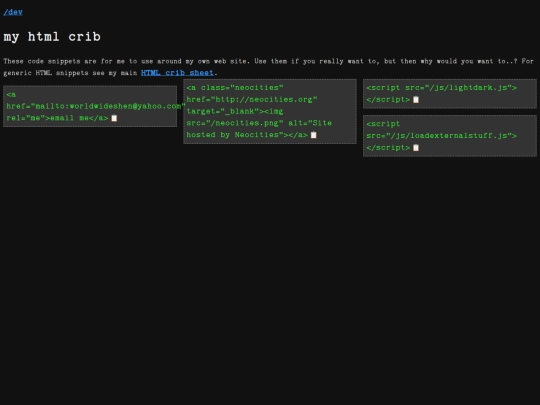Copy the email me mailto snippet
This screenshot has width=540, height=405.
point(114,118)
